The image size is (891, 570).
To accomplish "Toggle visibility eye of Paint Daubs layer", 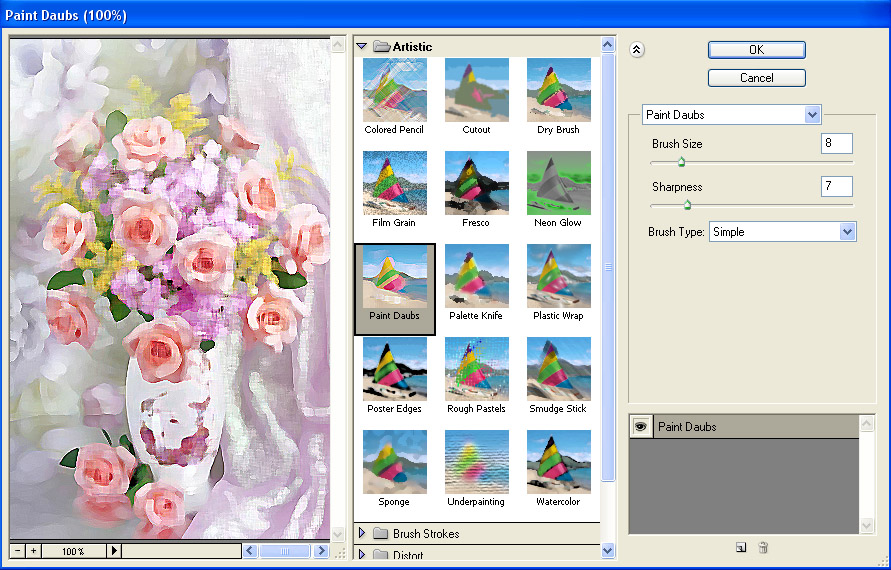I will (x=641, y=426).
